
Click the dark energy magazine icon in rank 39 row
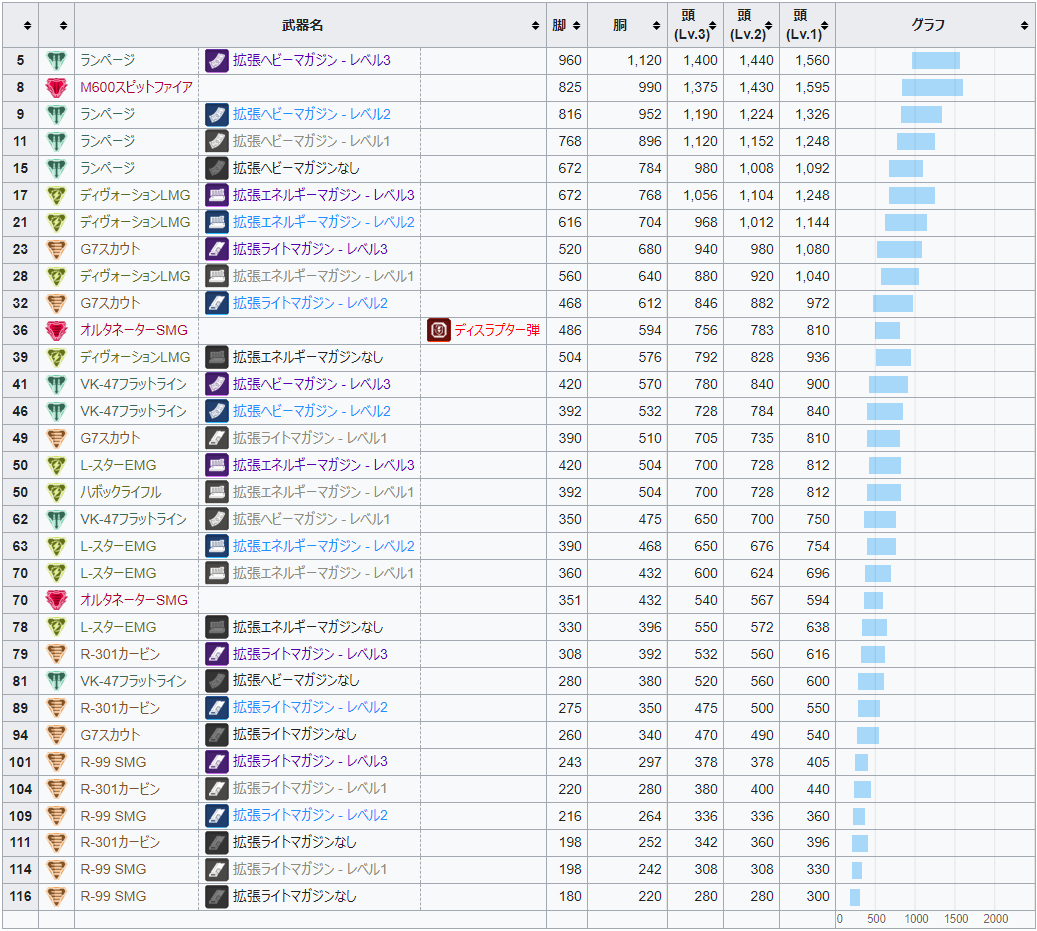tap(216, 358)
